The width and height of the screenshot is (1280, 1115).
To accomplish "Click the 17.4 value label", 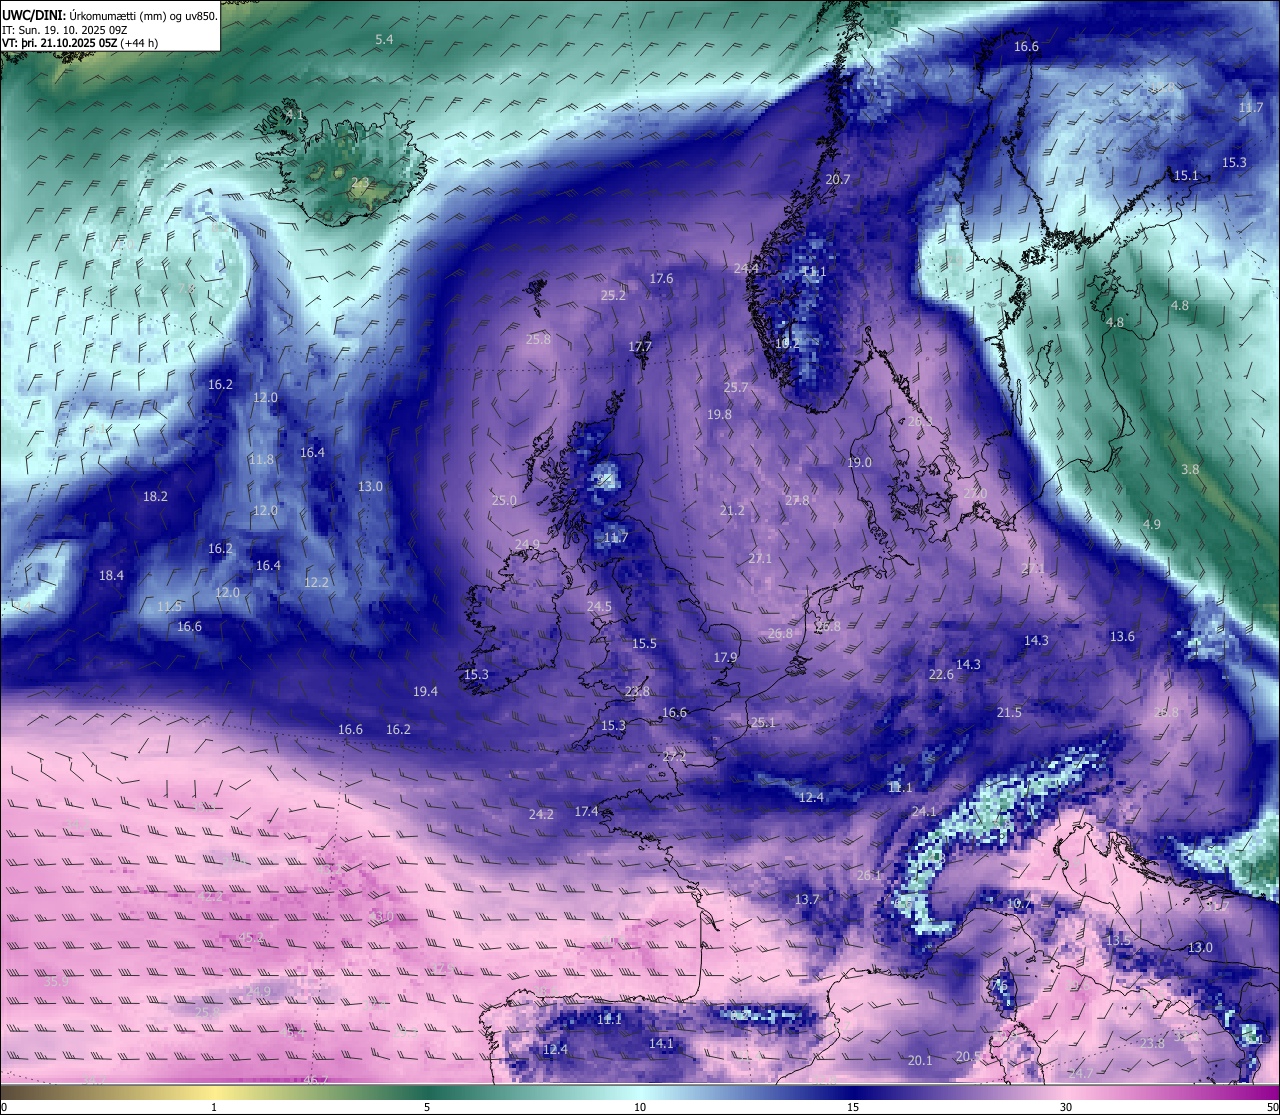I will pos(586,811).
